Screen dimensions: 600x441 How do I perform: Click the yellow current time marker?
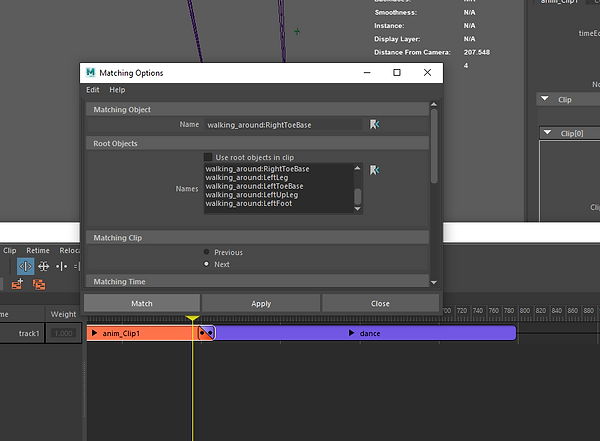tap(192, 318)
